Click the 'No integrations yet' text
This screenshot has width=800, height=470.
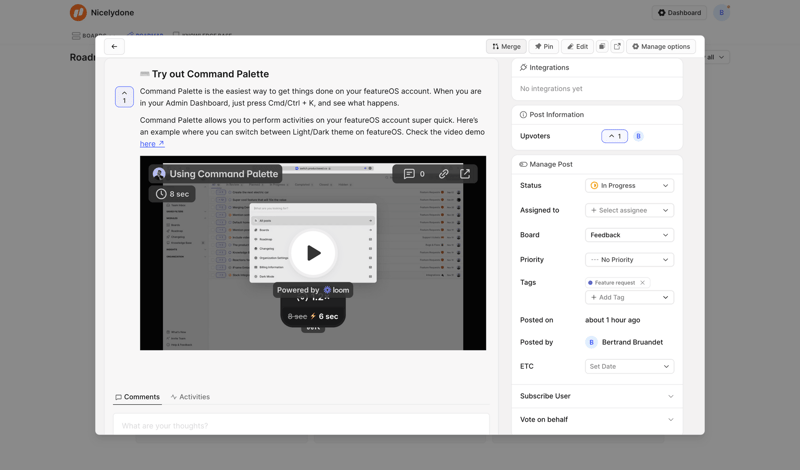click(551, 89)
